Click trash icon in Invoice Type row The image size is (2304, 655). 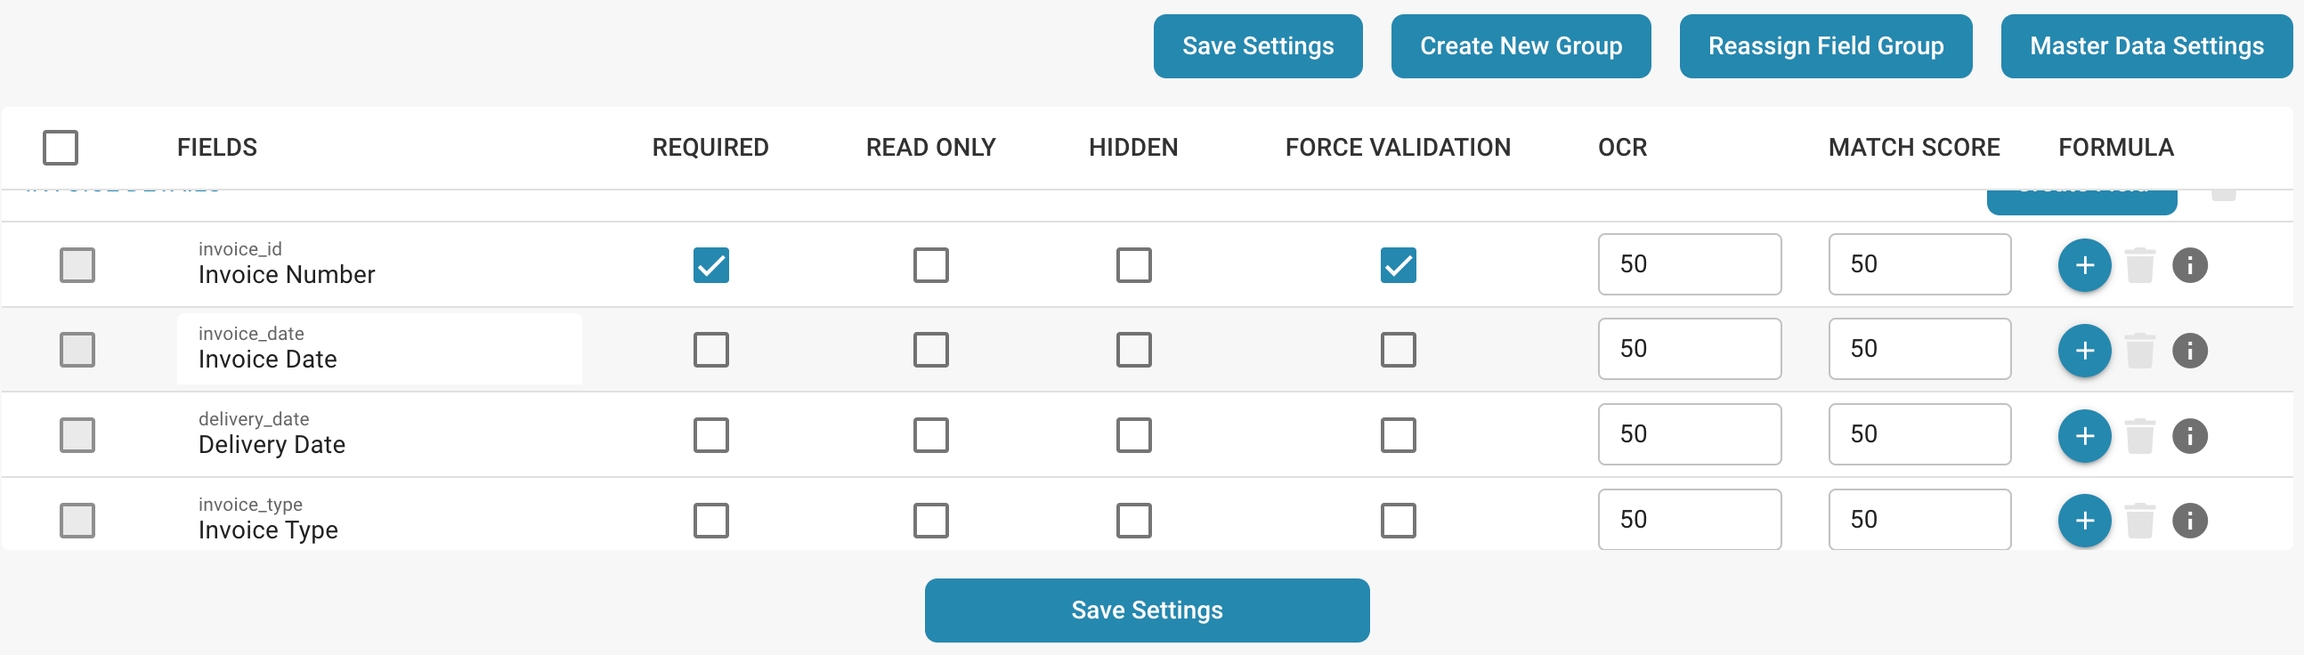coord(2139,520)
